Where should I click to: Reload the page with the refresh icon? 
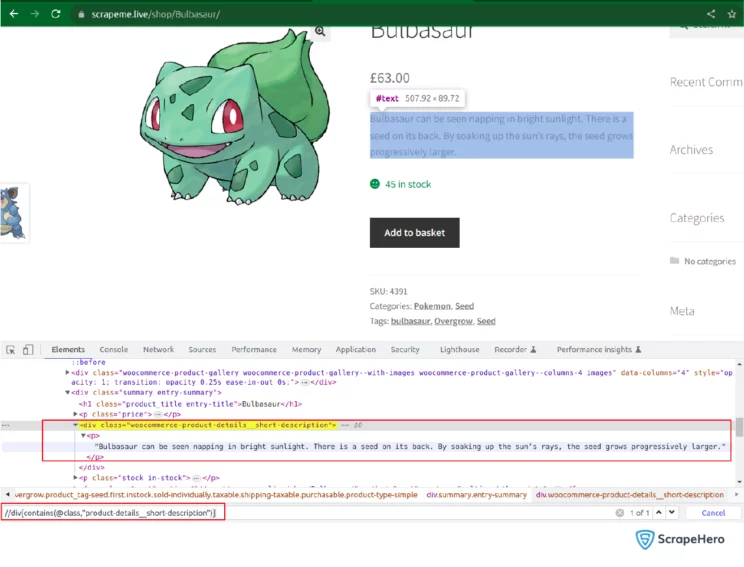click(56, 14)
